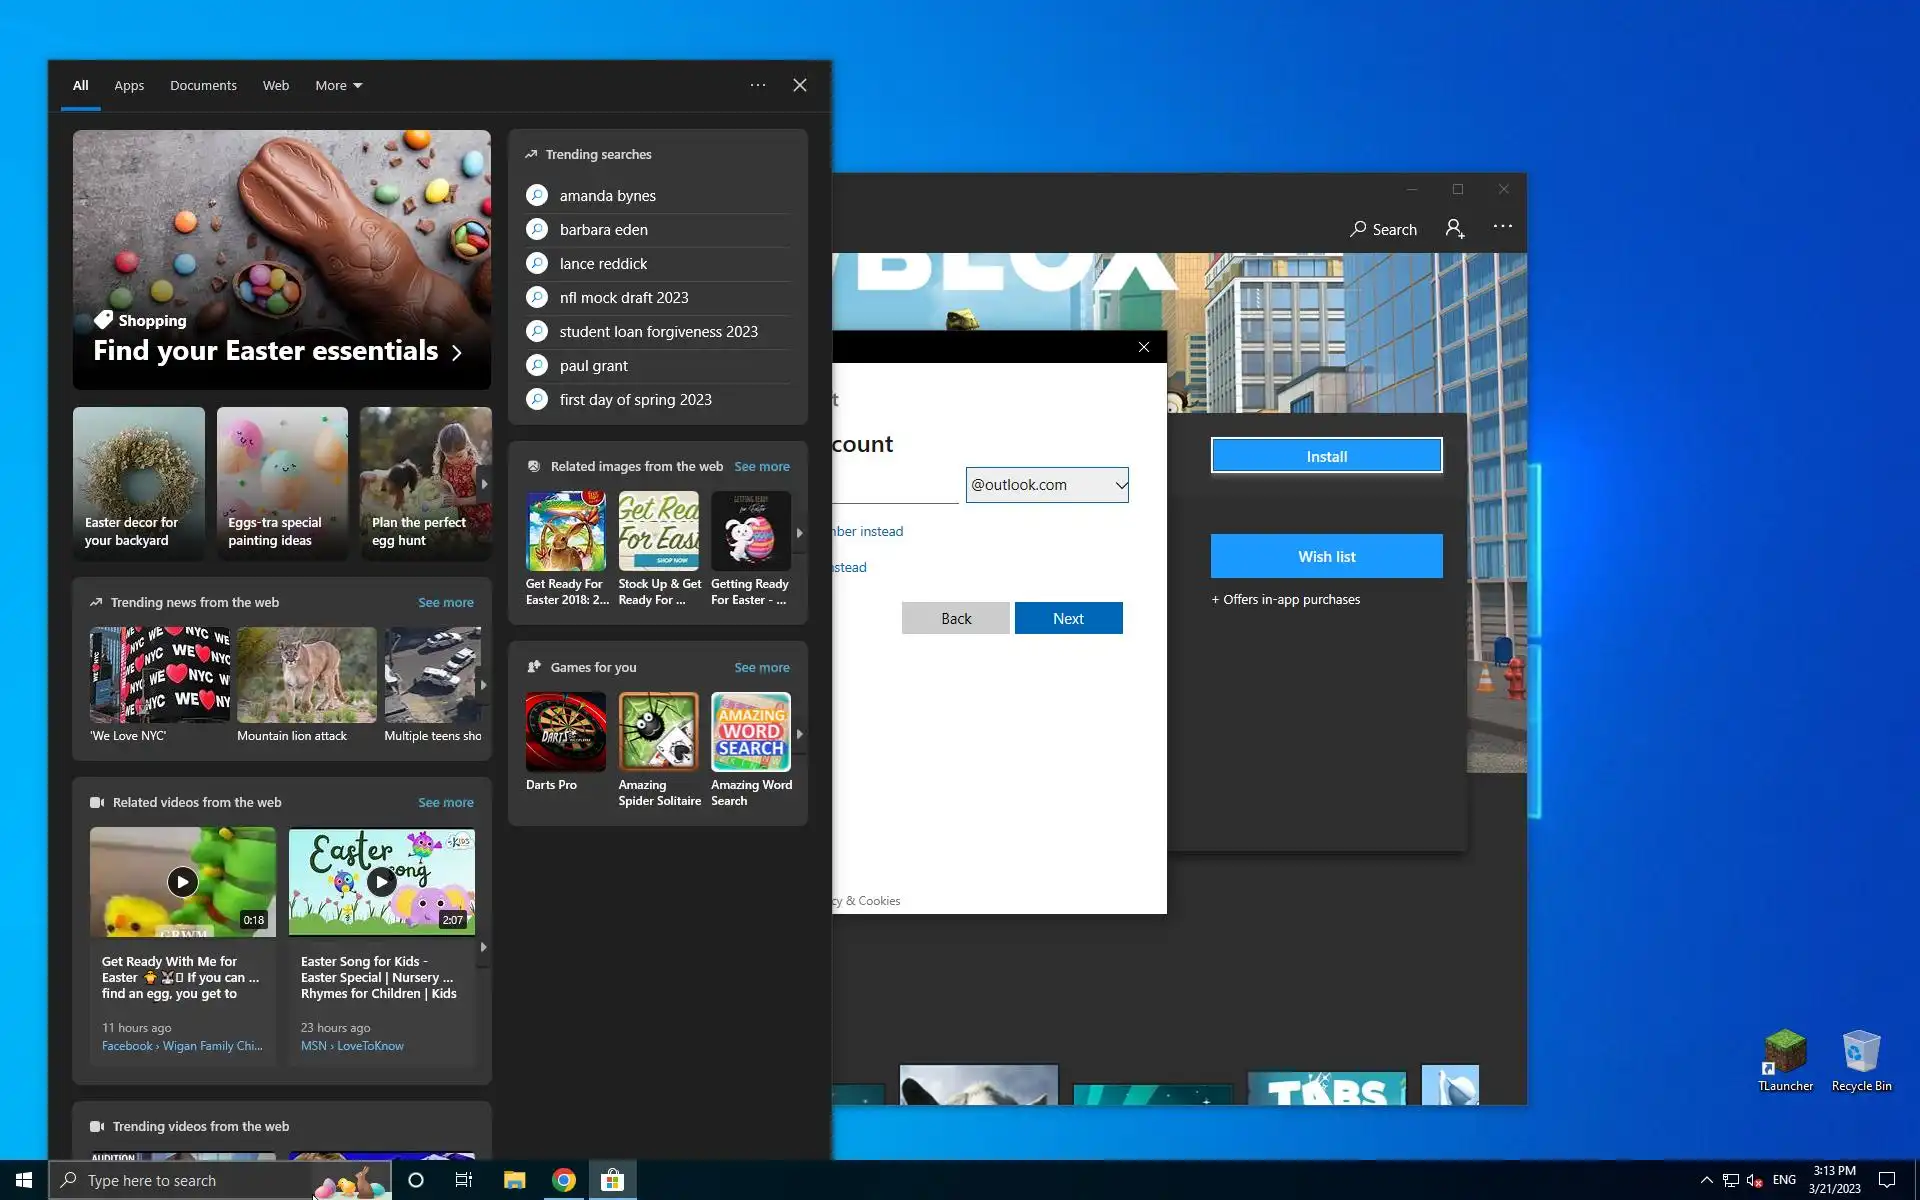1920x1200 pixels.
Task: Click See more for trending news
Action: 445,602
